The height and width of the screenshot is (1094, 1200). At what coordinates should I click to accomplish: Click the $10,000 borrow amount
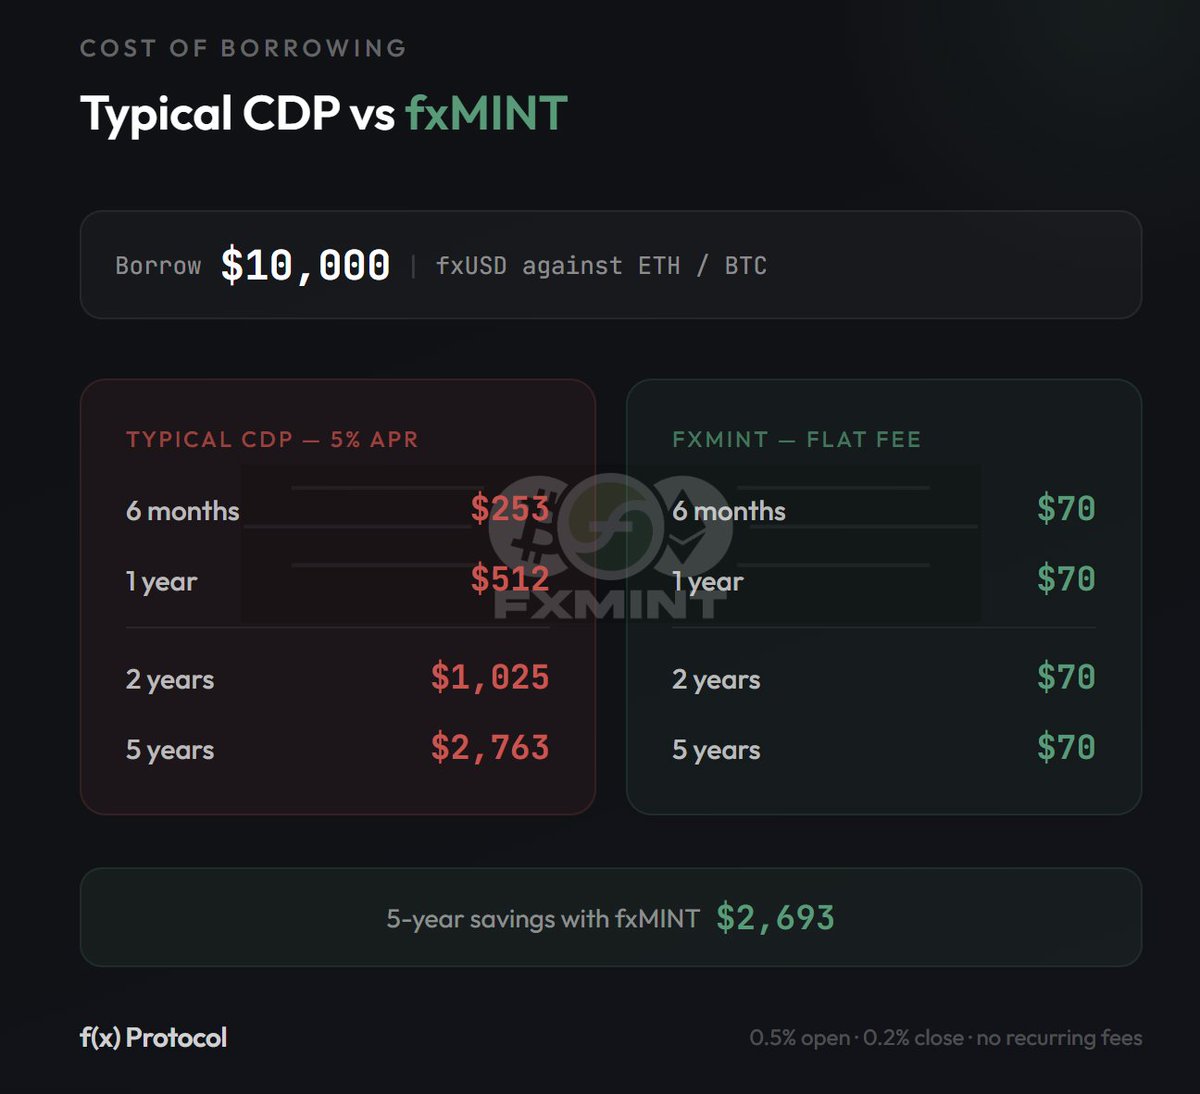pyautogui.click(x=305, y=265)
